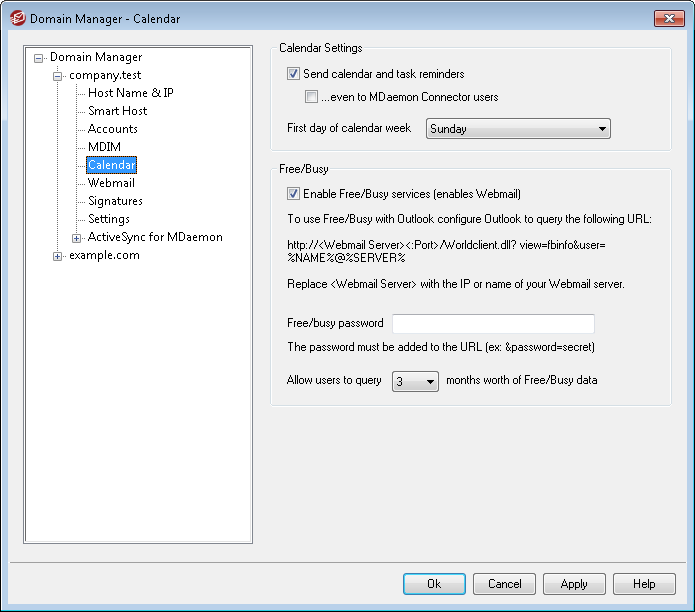Select Signatures in the domain tree
The height and width of the screenshot is (612, 695).
(115, 201)
